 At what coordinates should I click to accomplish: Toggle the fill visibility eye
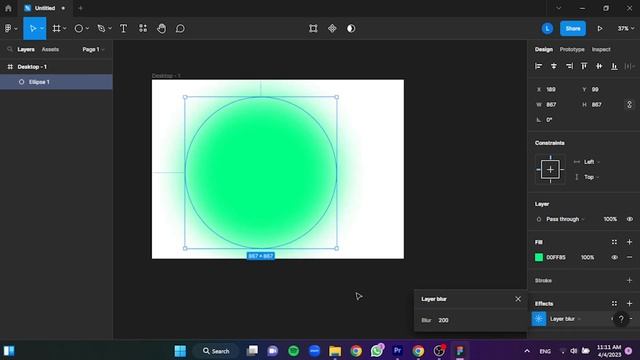614,258
